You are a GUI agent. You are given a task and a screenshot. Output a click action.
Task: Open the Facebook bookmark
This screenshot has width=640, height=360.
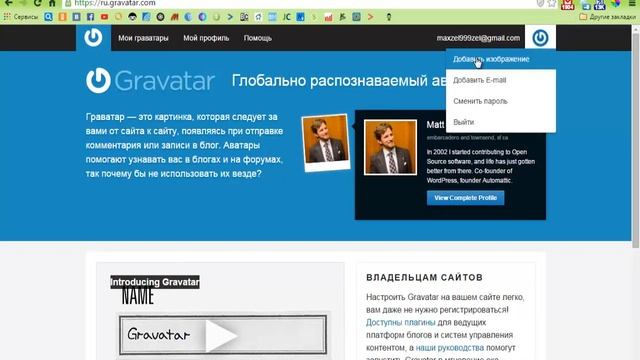point(90,17)
